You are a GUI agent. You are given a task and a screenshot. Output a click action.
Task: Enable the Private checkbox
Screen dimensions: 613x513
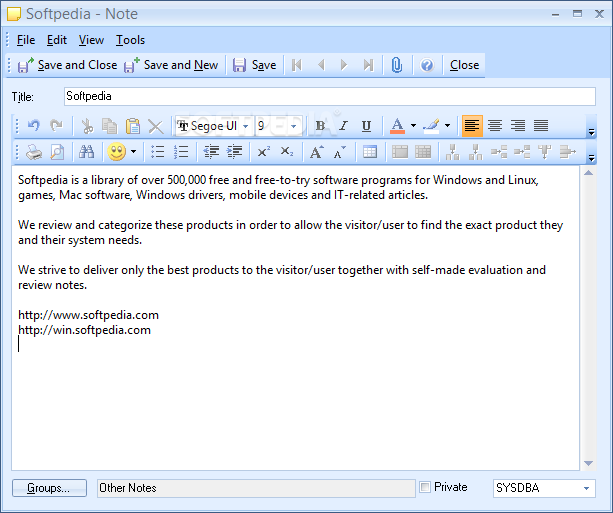click(425, 487)
